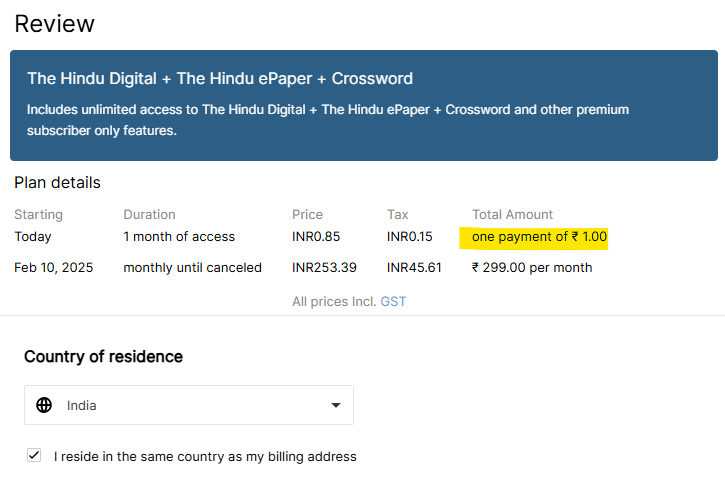This screenshot has width=725, height=485.
Task: Click the Plan details heading
Action: [57, 183]
